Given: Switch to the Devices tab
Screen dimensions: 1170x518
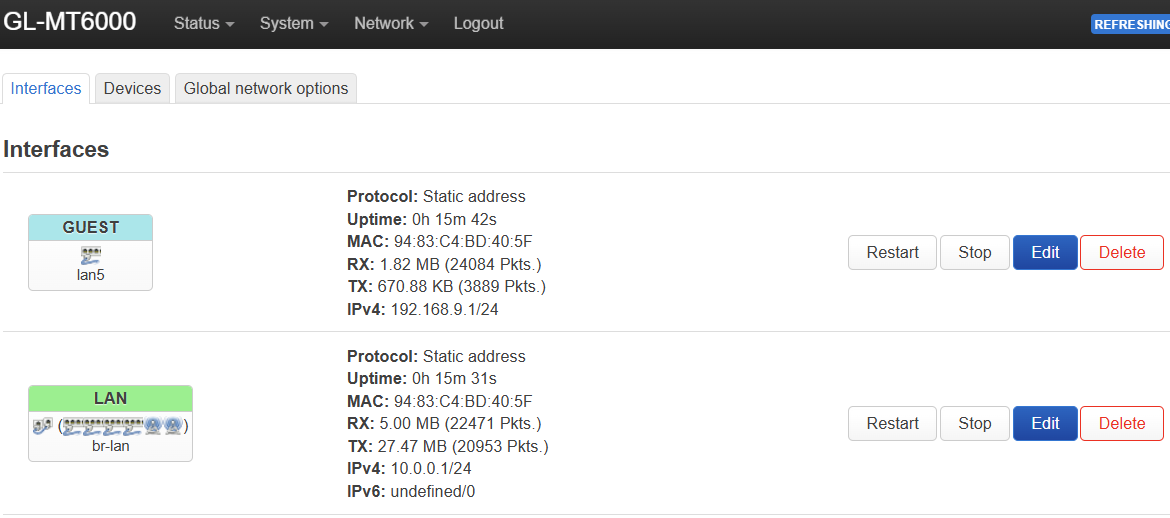Looking at the screenshot, I should (x=132, y=88).
